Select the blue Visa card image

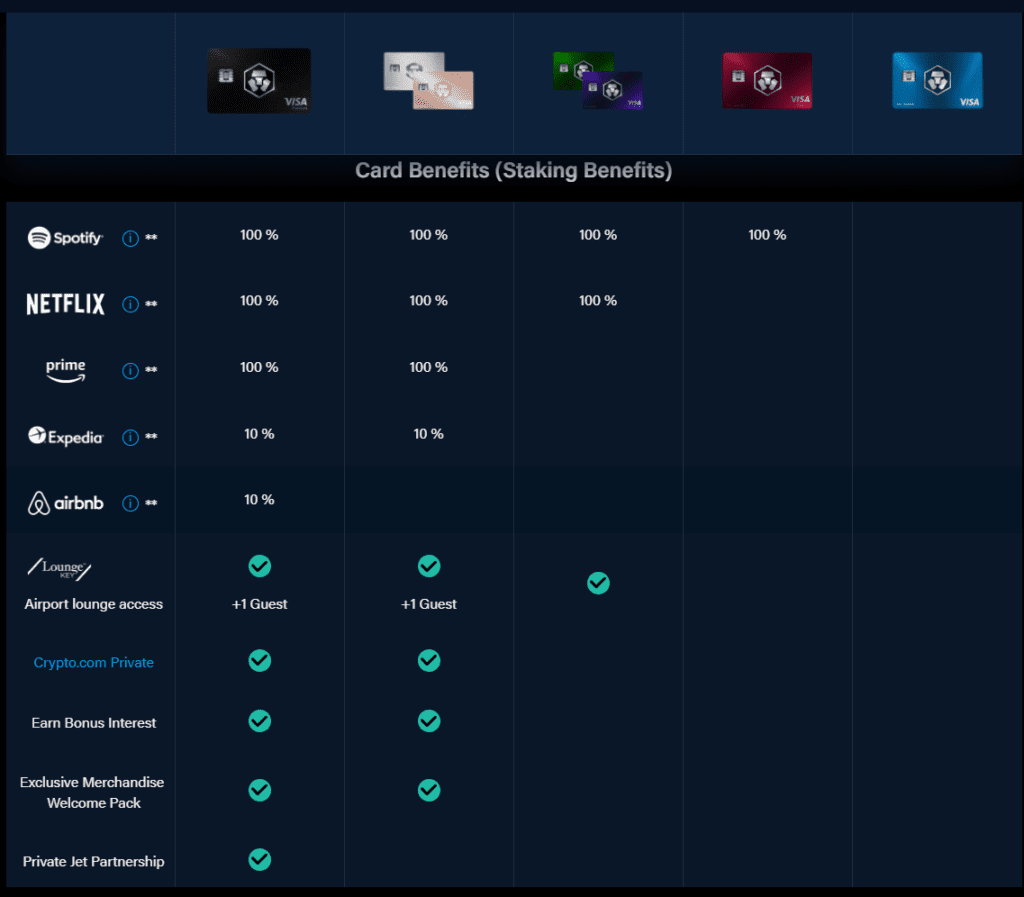(x=937, y=80)
